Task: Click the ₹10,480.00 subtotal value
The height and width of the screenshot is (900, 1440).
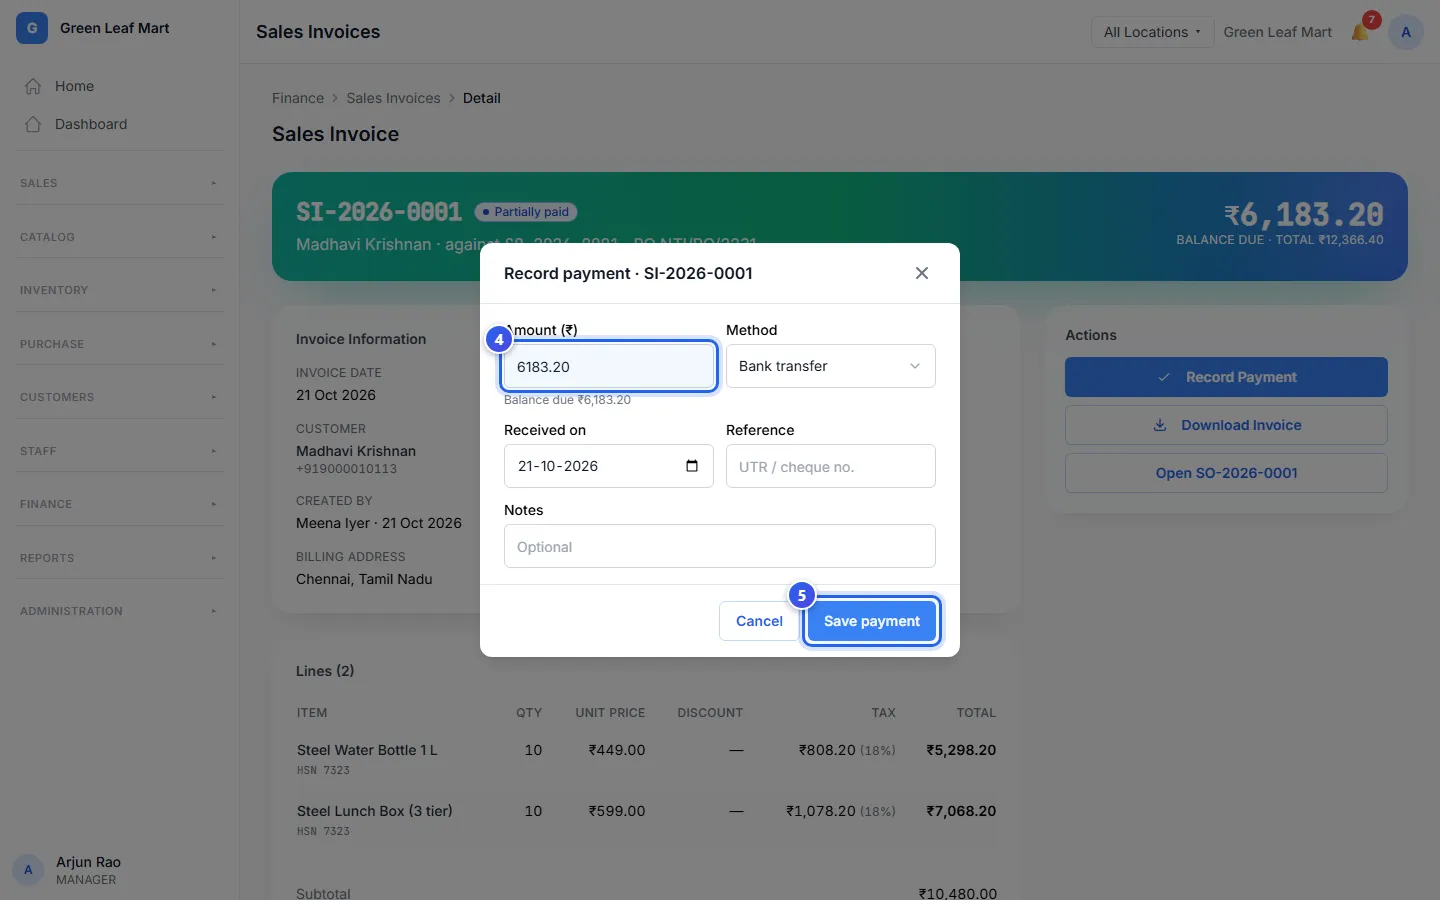Action: click(958, 893)
